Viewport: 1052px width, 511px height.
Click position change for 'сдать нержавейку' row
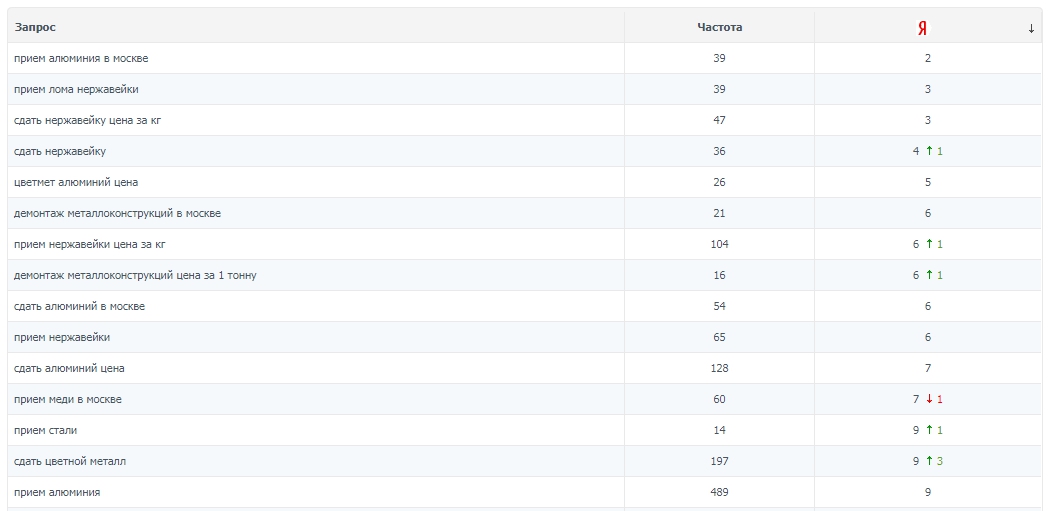pyautogui.click(x=935, y=152)
